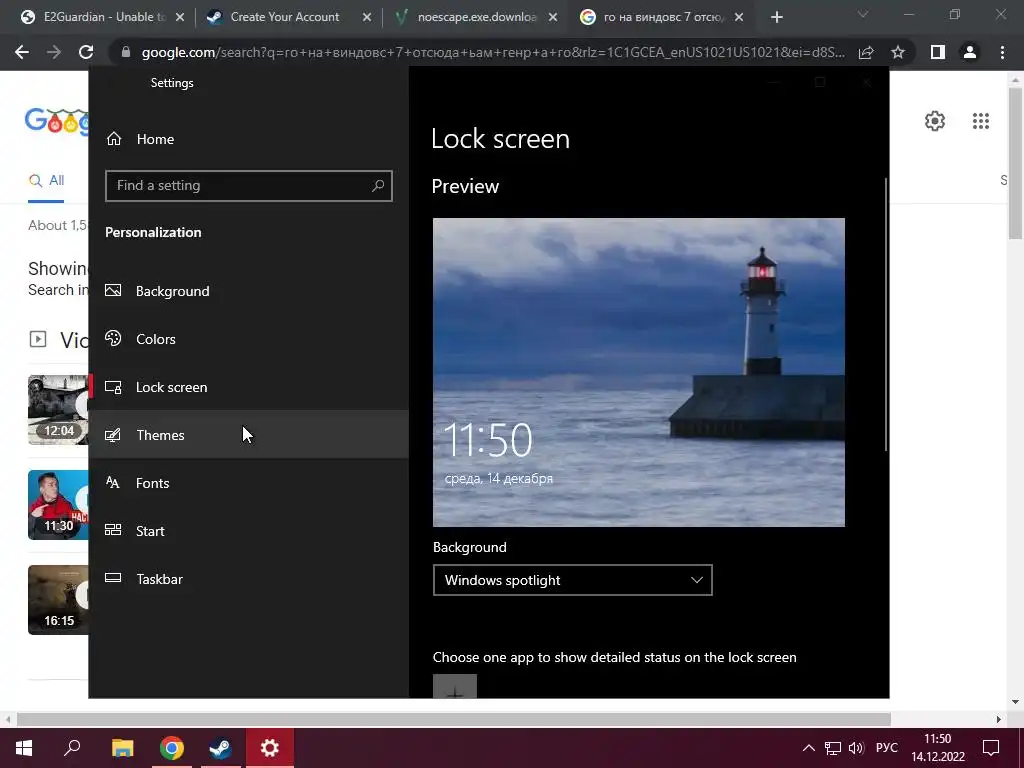The width and height of the screenshot is (1024, 768).
Task: Open Windows taskbar search
Action: coord(72,748)
